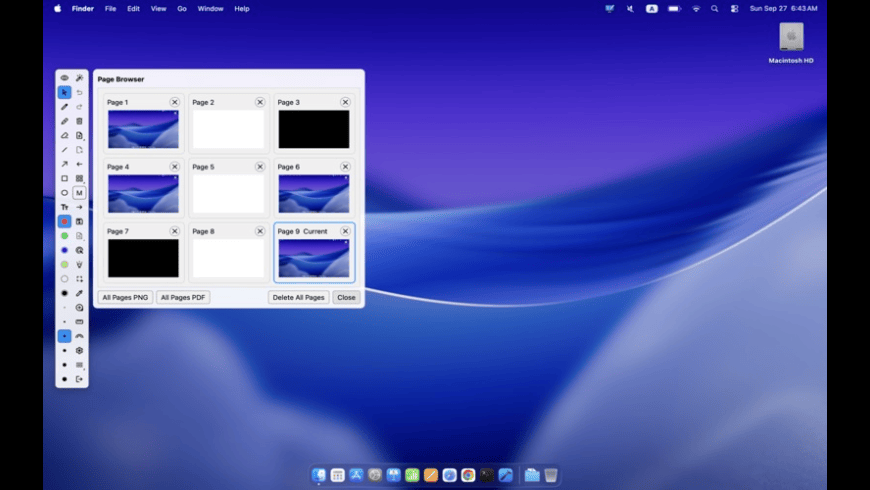Screen dimensions: 870x490
Task: Open the Page 1 thumbnail
Action: [143, 129]
